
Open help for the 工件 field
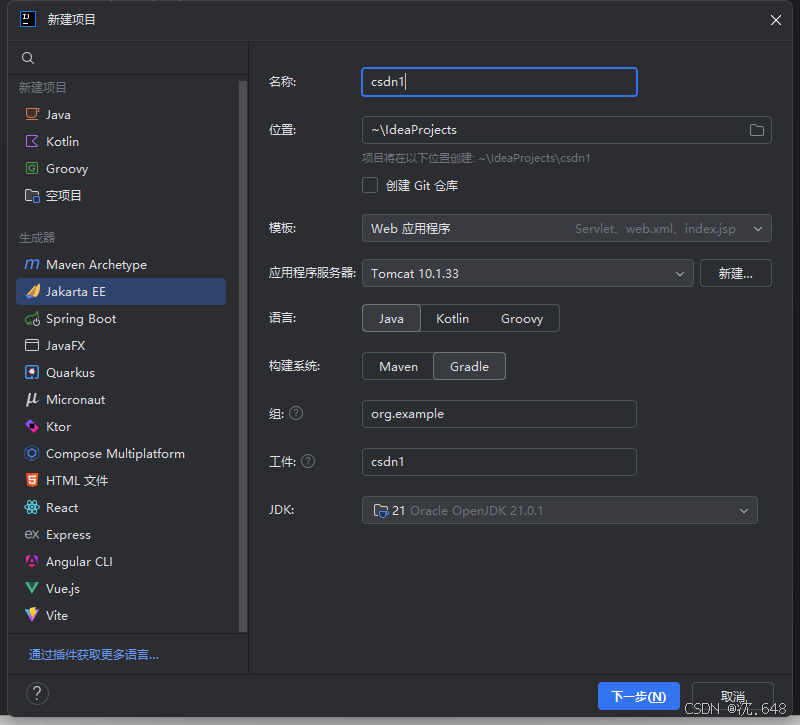click(308, 461)
